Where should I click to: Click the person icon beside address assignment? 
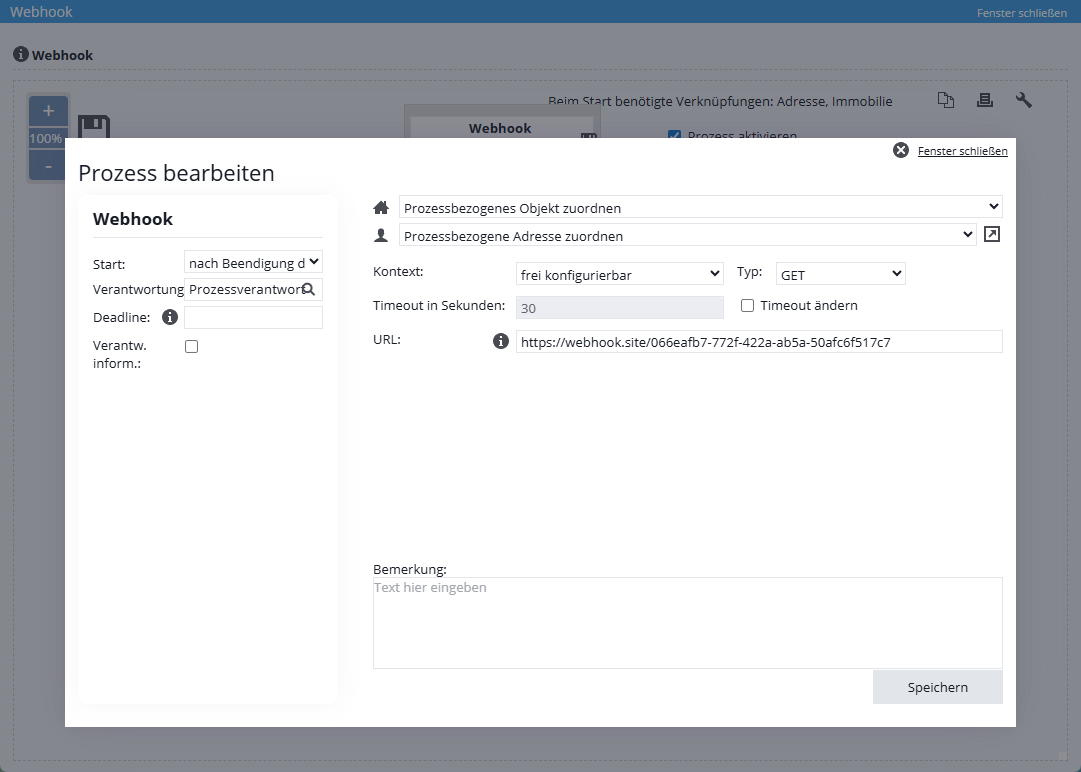[x=381, y=234]
